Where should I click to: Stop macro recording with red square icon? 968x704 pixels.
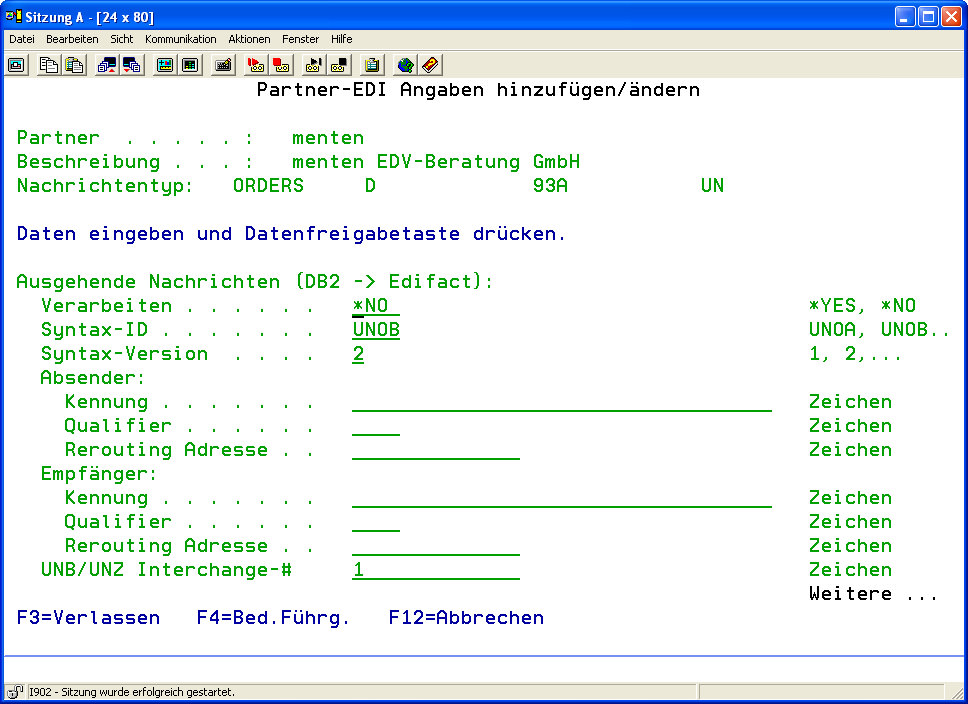(281, 65)
